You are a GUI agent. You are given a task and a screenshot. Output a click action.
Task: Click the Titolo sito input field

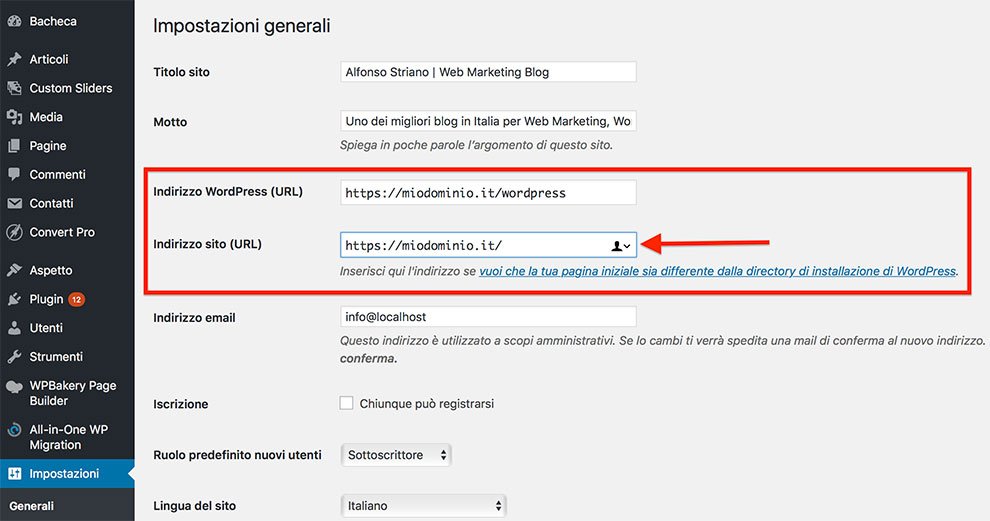tap(488, 72)
